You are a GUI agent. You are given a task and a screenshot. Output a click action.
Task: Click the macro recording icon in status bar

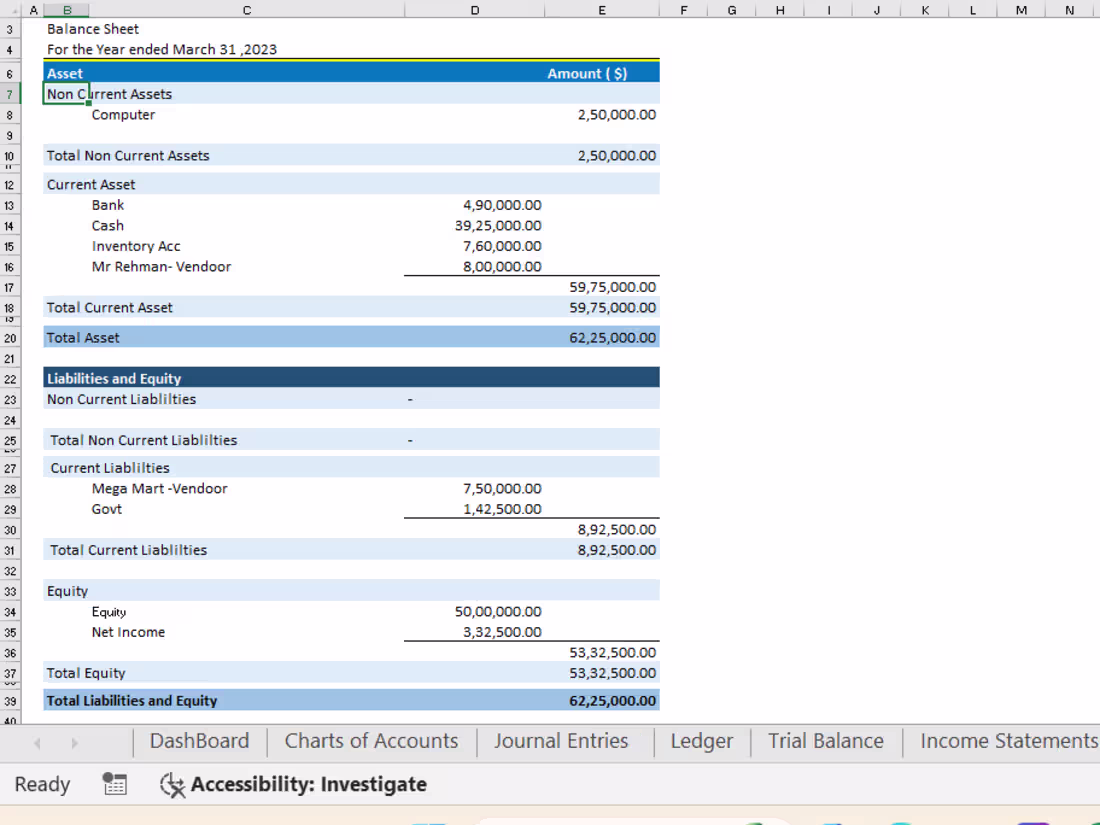coord(114,784)
